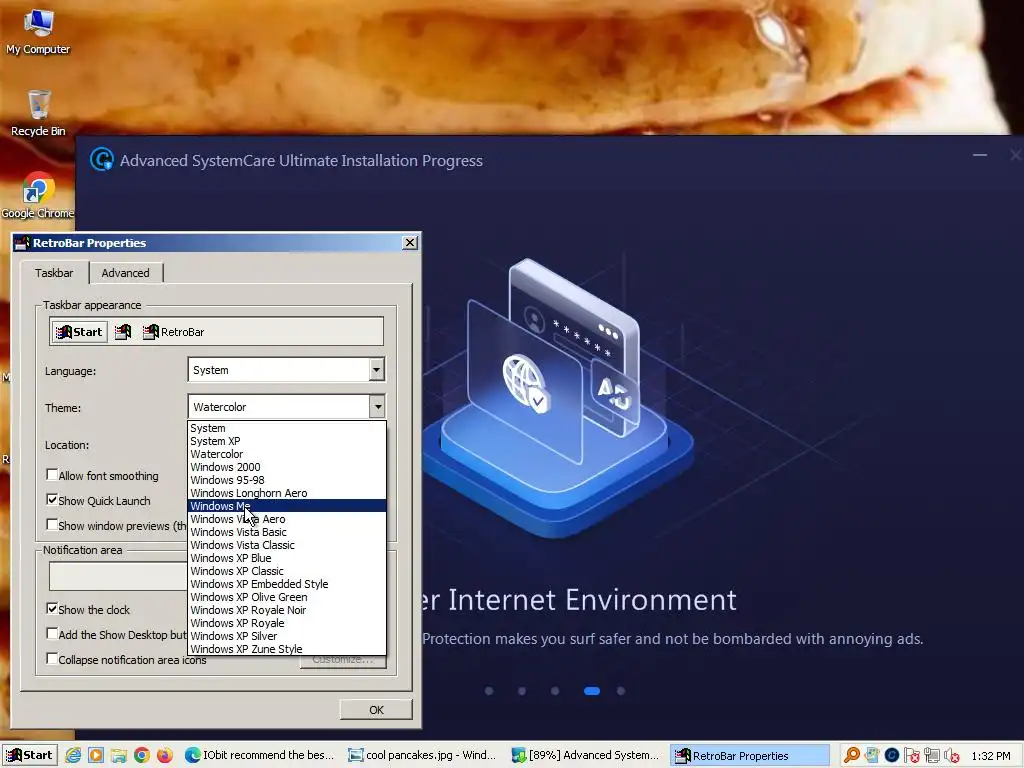Switch to the Advanced tab
Screen dimensions: 1024x768
click(x=125, y=273)
